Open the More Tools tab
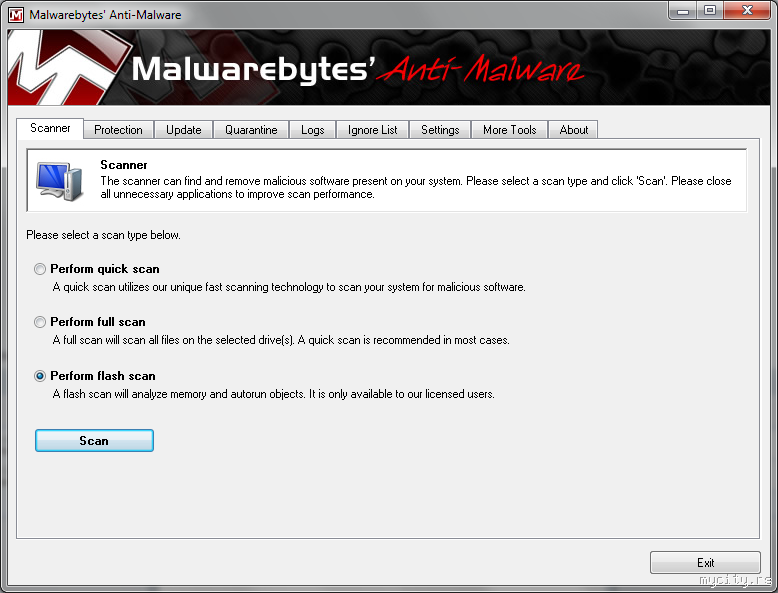778x593 pixels. click(x=510, y=130)
